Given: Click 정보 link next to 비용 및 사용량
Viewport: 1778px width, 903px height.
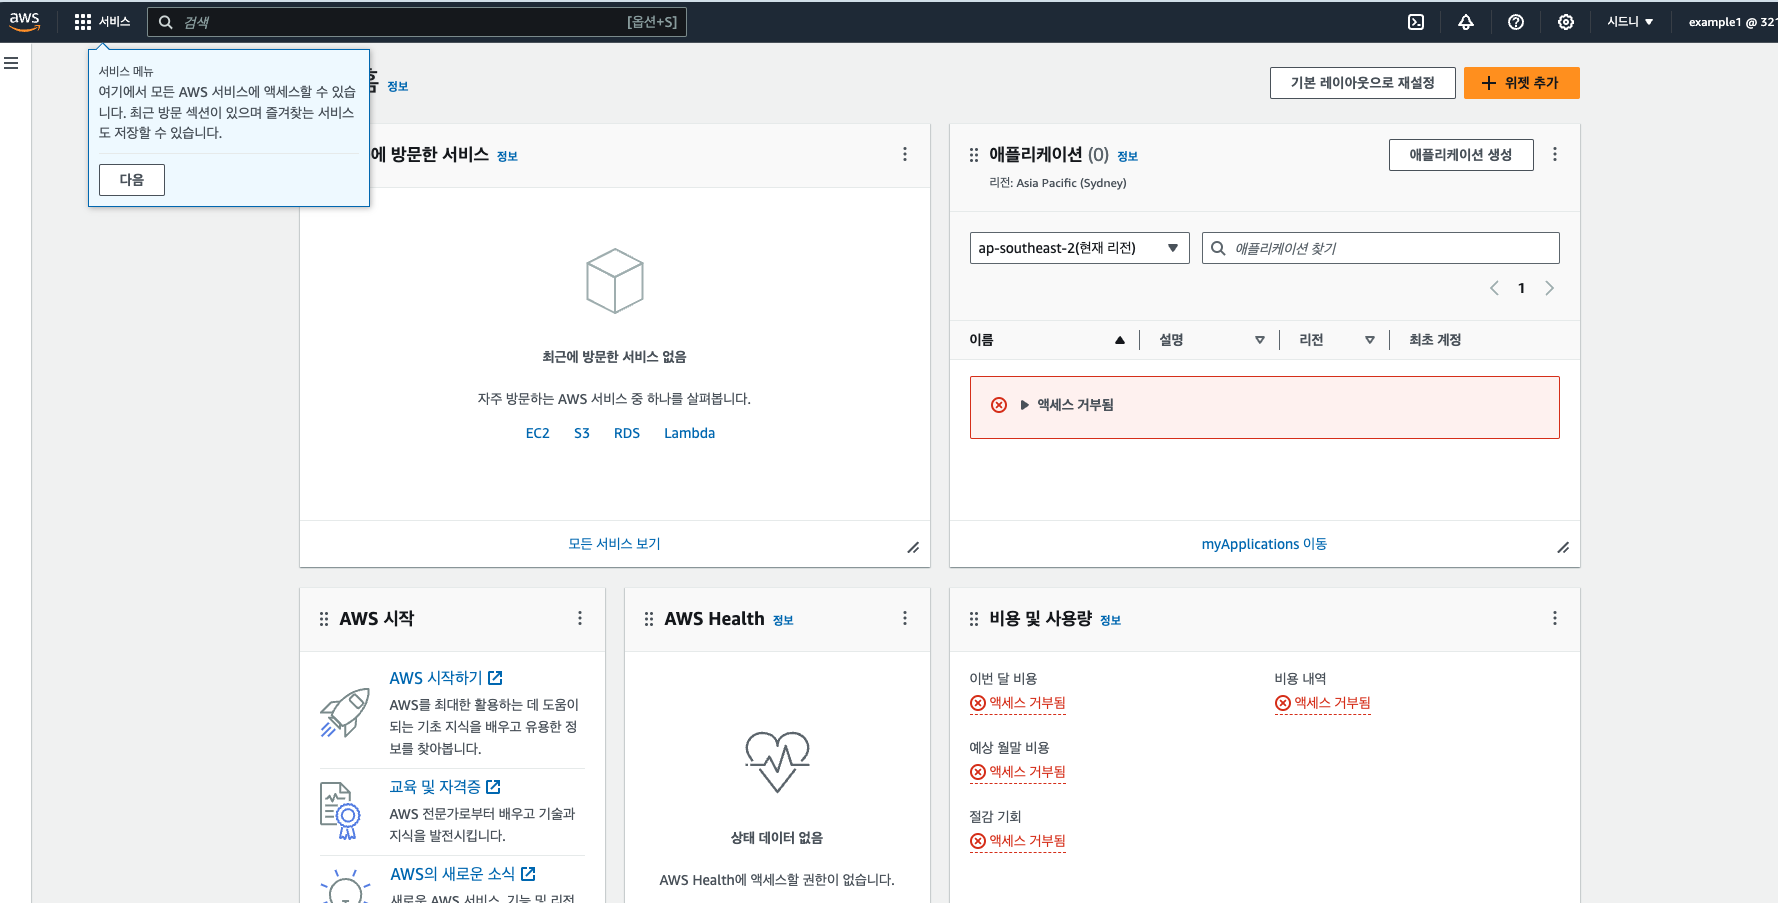Looking at the screenshot, I should (x=1110, y=620).
